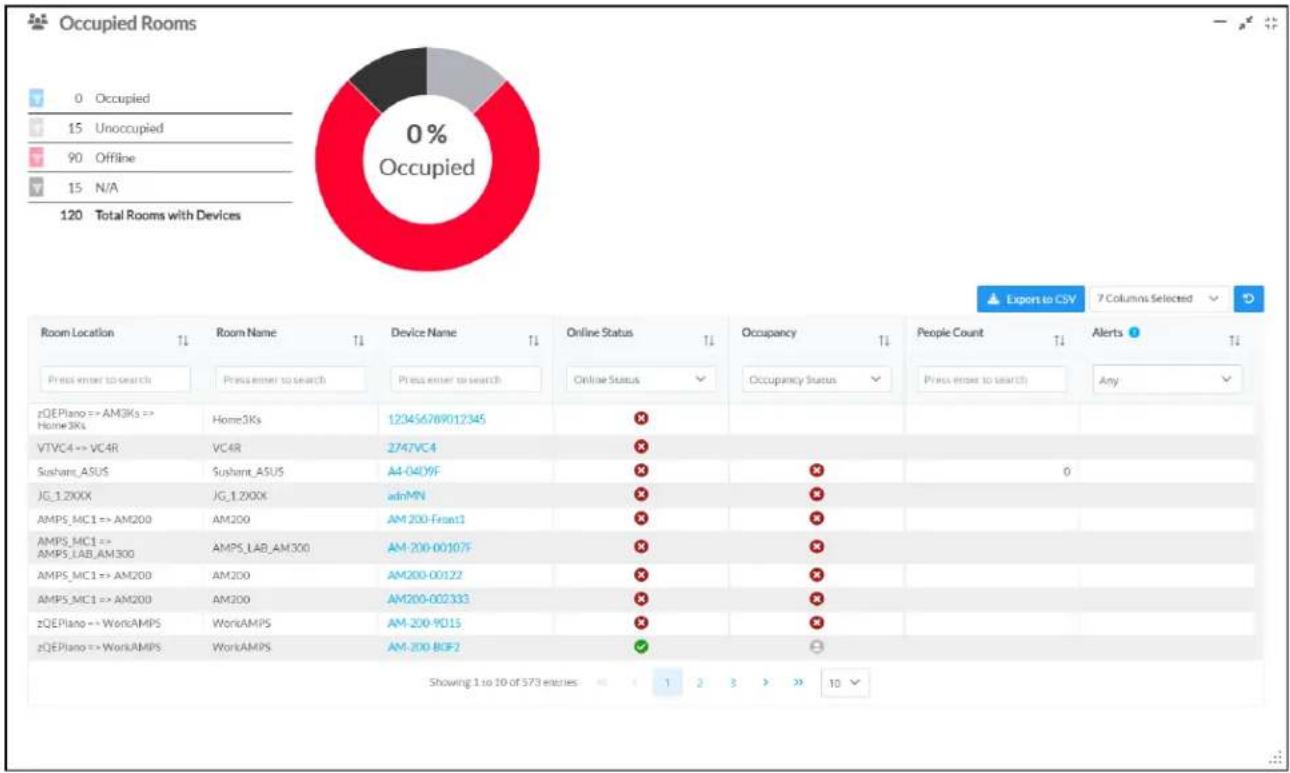This screenshot has width=1290, height=773.
Task: Open device link AM-200-Front1
Action: click(426, 519)
